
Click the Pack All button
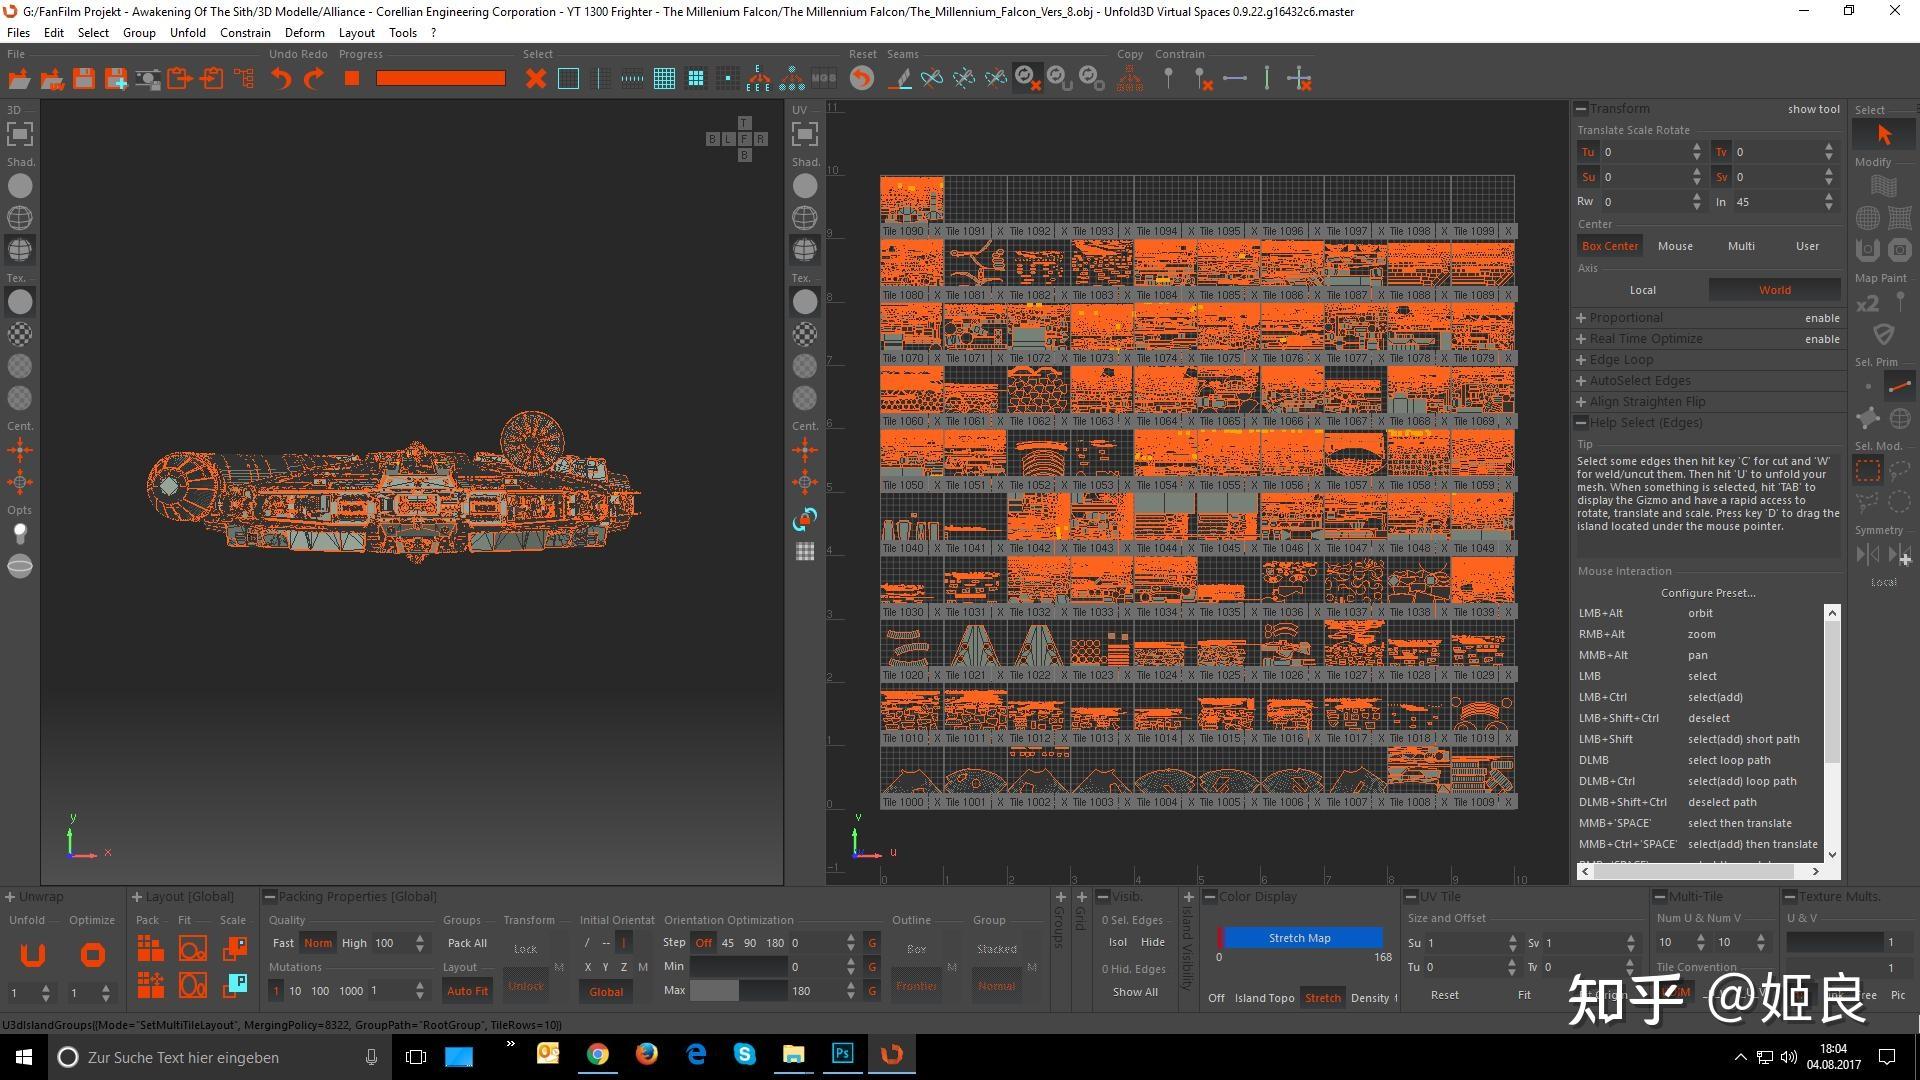click(x=467, y=943)
